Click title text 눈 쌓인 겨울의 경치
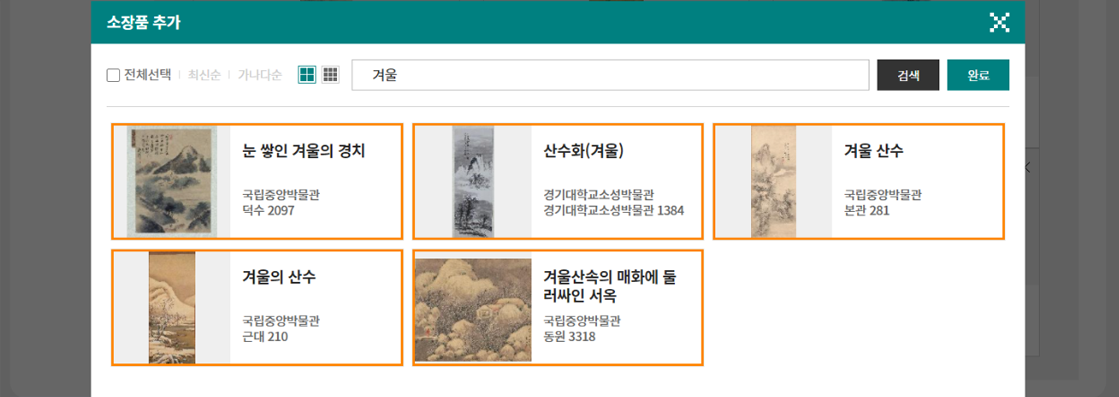Screen dimensions: 1119x397 [x=304, y=151]
